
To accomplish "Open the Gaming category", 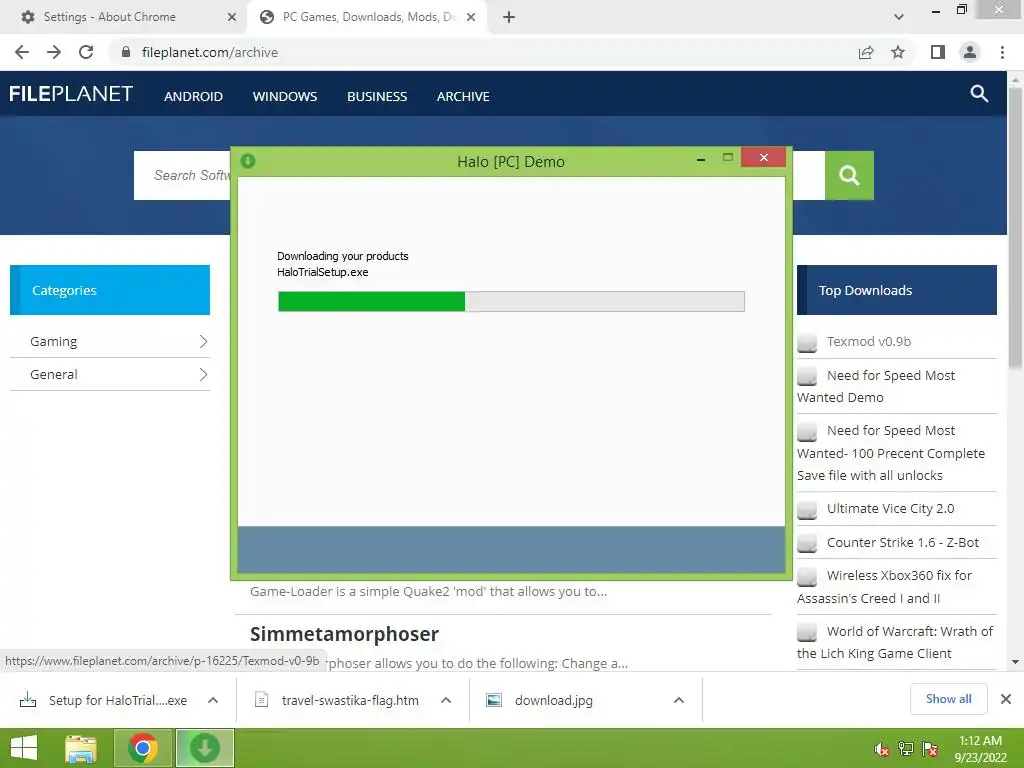I will tap(54, 342).
